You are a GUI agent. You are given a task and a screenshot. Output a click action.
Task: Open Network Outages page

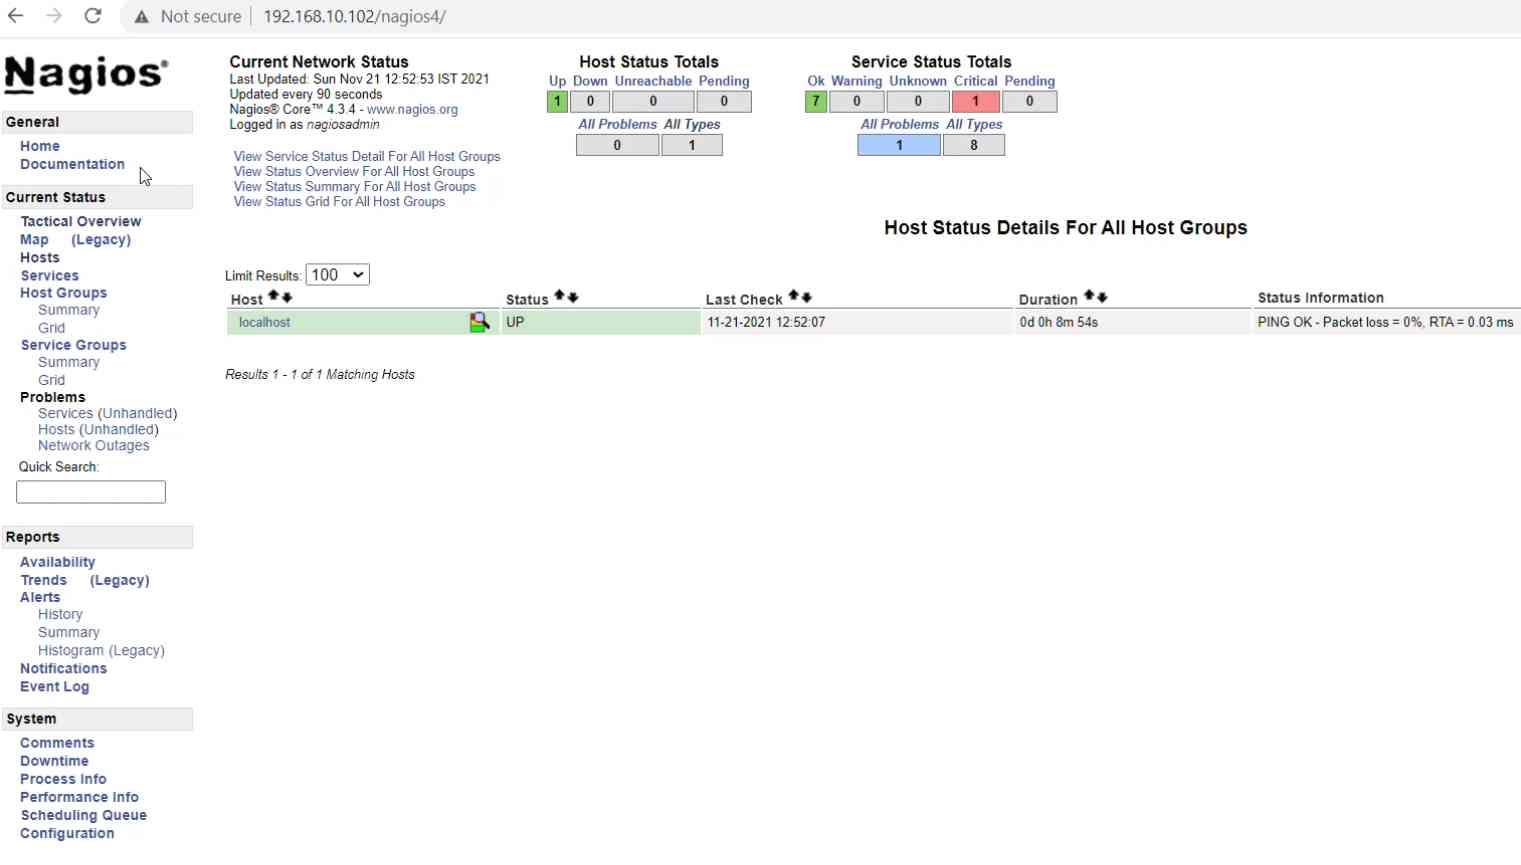tap(94, 445)
